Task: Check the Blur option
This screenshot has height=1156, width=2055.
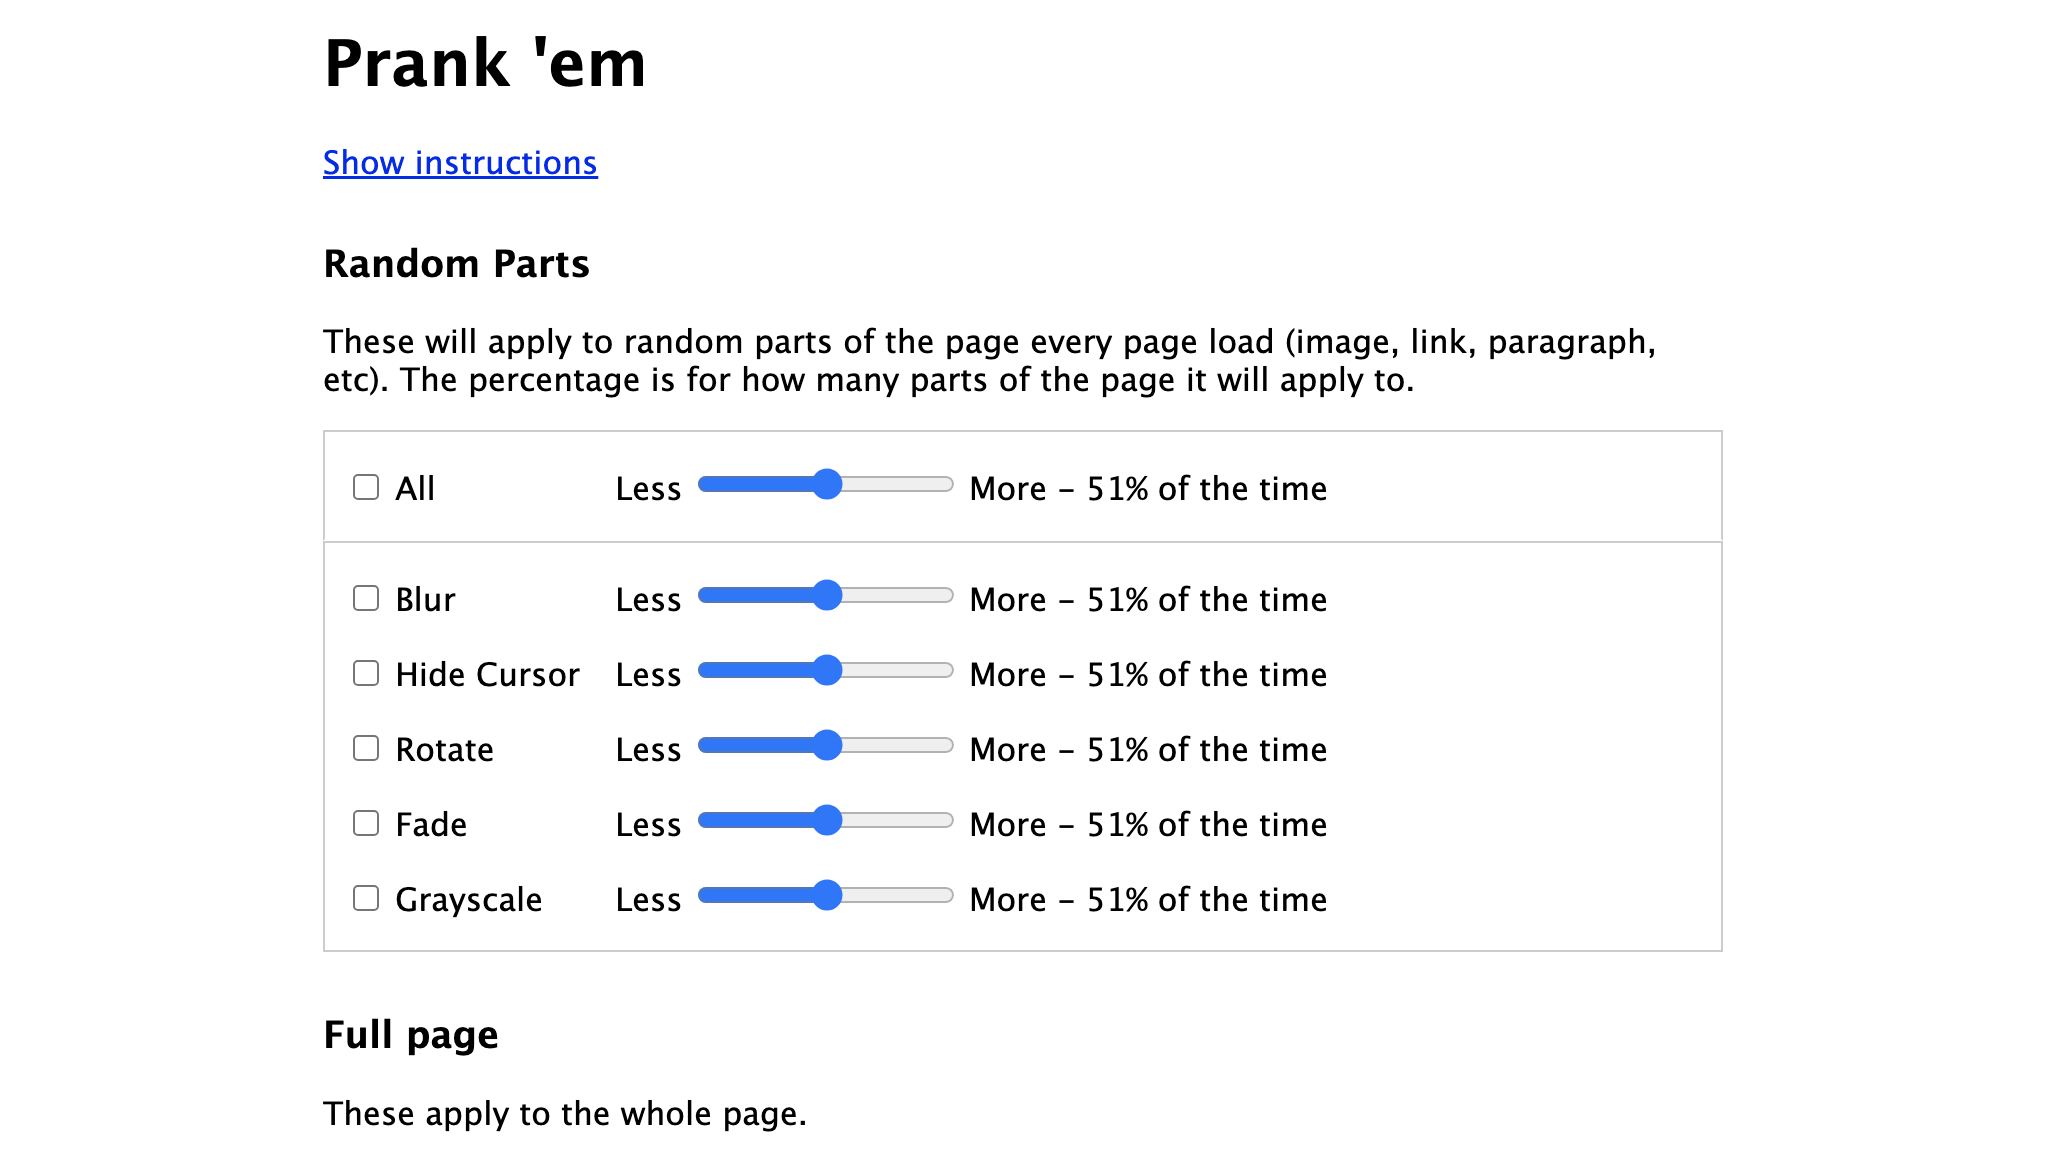Action: click(366, 598)
